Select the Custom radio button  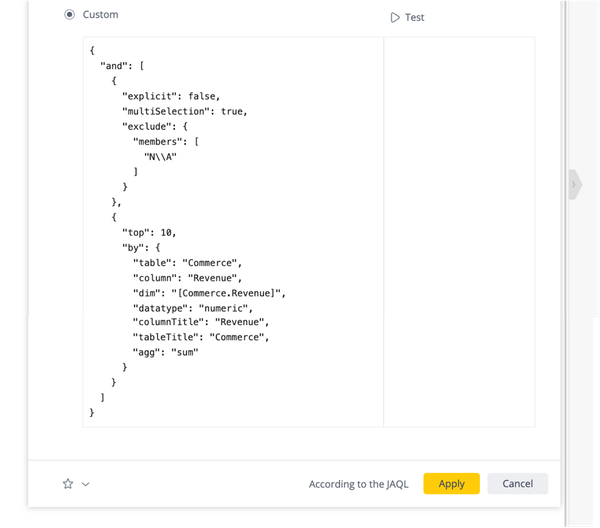(x=69, y=15)
